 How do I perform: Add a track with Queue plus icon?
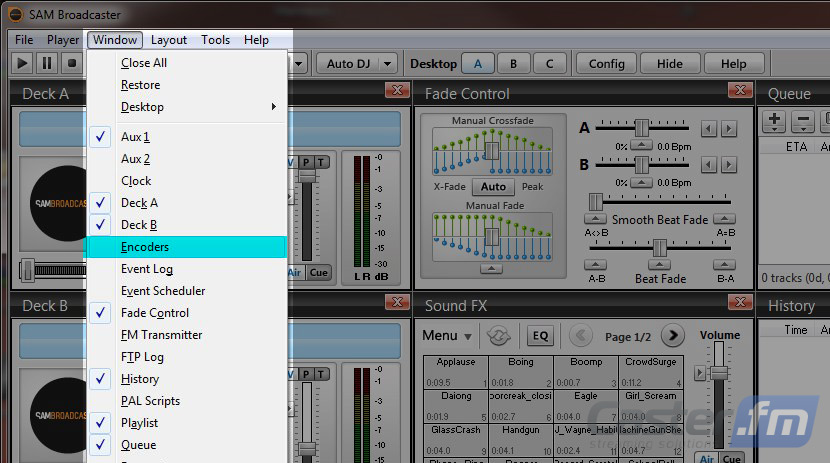tap(774, 121)
